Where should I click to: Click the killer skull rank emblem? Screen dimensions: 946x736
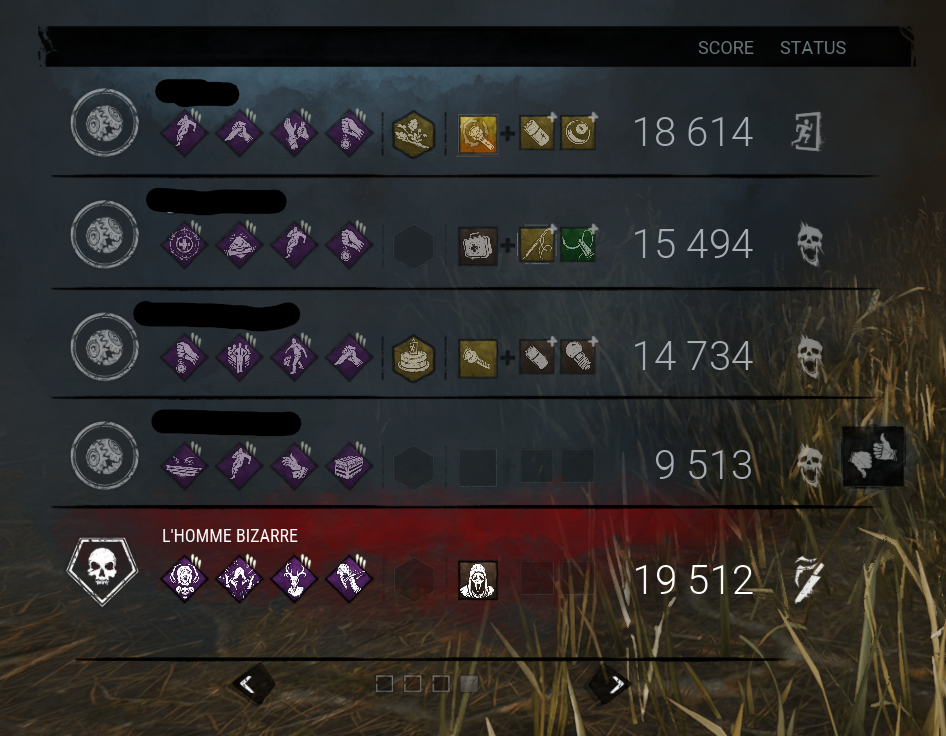(103, 571)
